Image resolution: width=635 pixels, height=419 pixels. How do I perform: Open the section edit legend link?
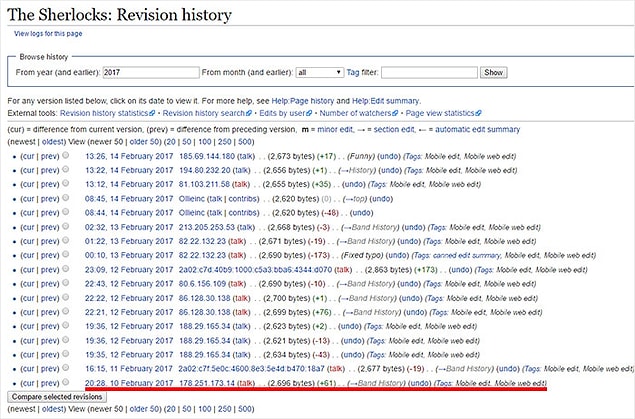click(x=394, y=130)
